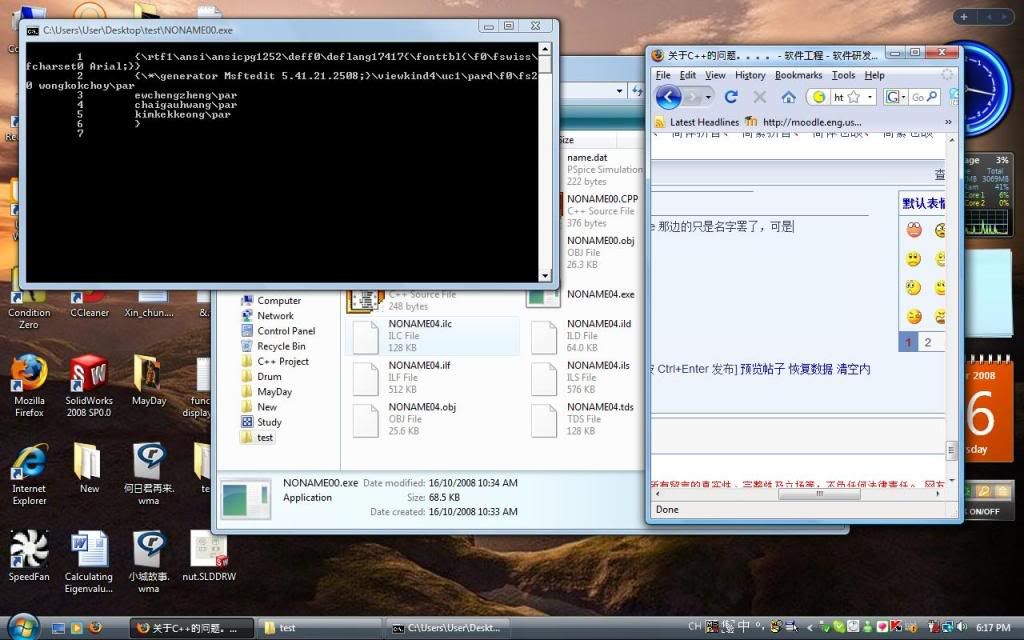This screenshot has height=640, width=1024.
Task: Click the console window's vertical scrollbar down arrow
Action: tap(545, 275)
